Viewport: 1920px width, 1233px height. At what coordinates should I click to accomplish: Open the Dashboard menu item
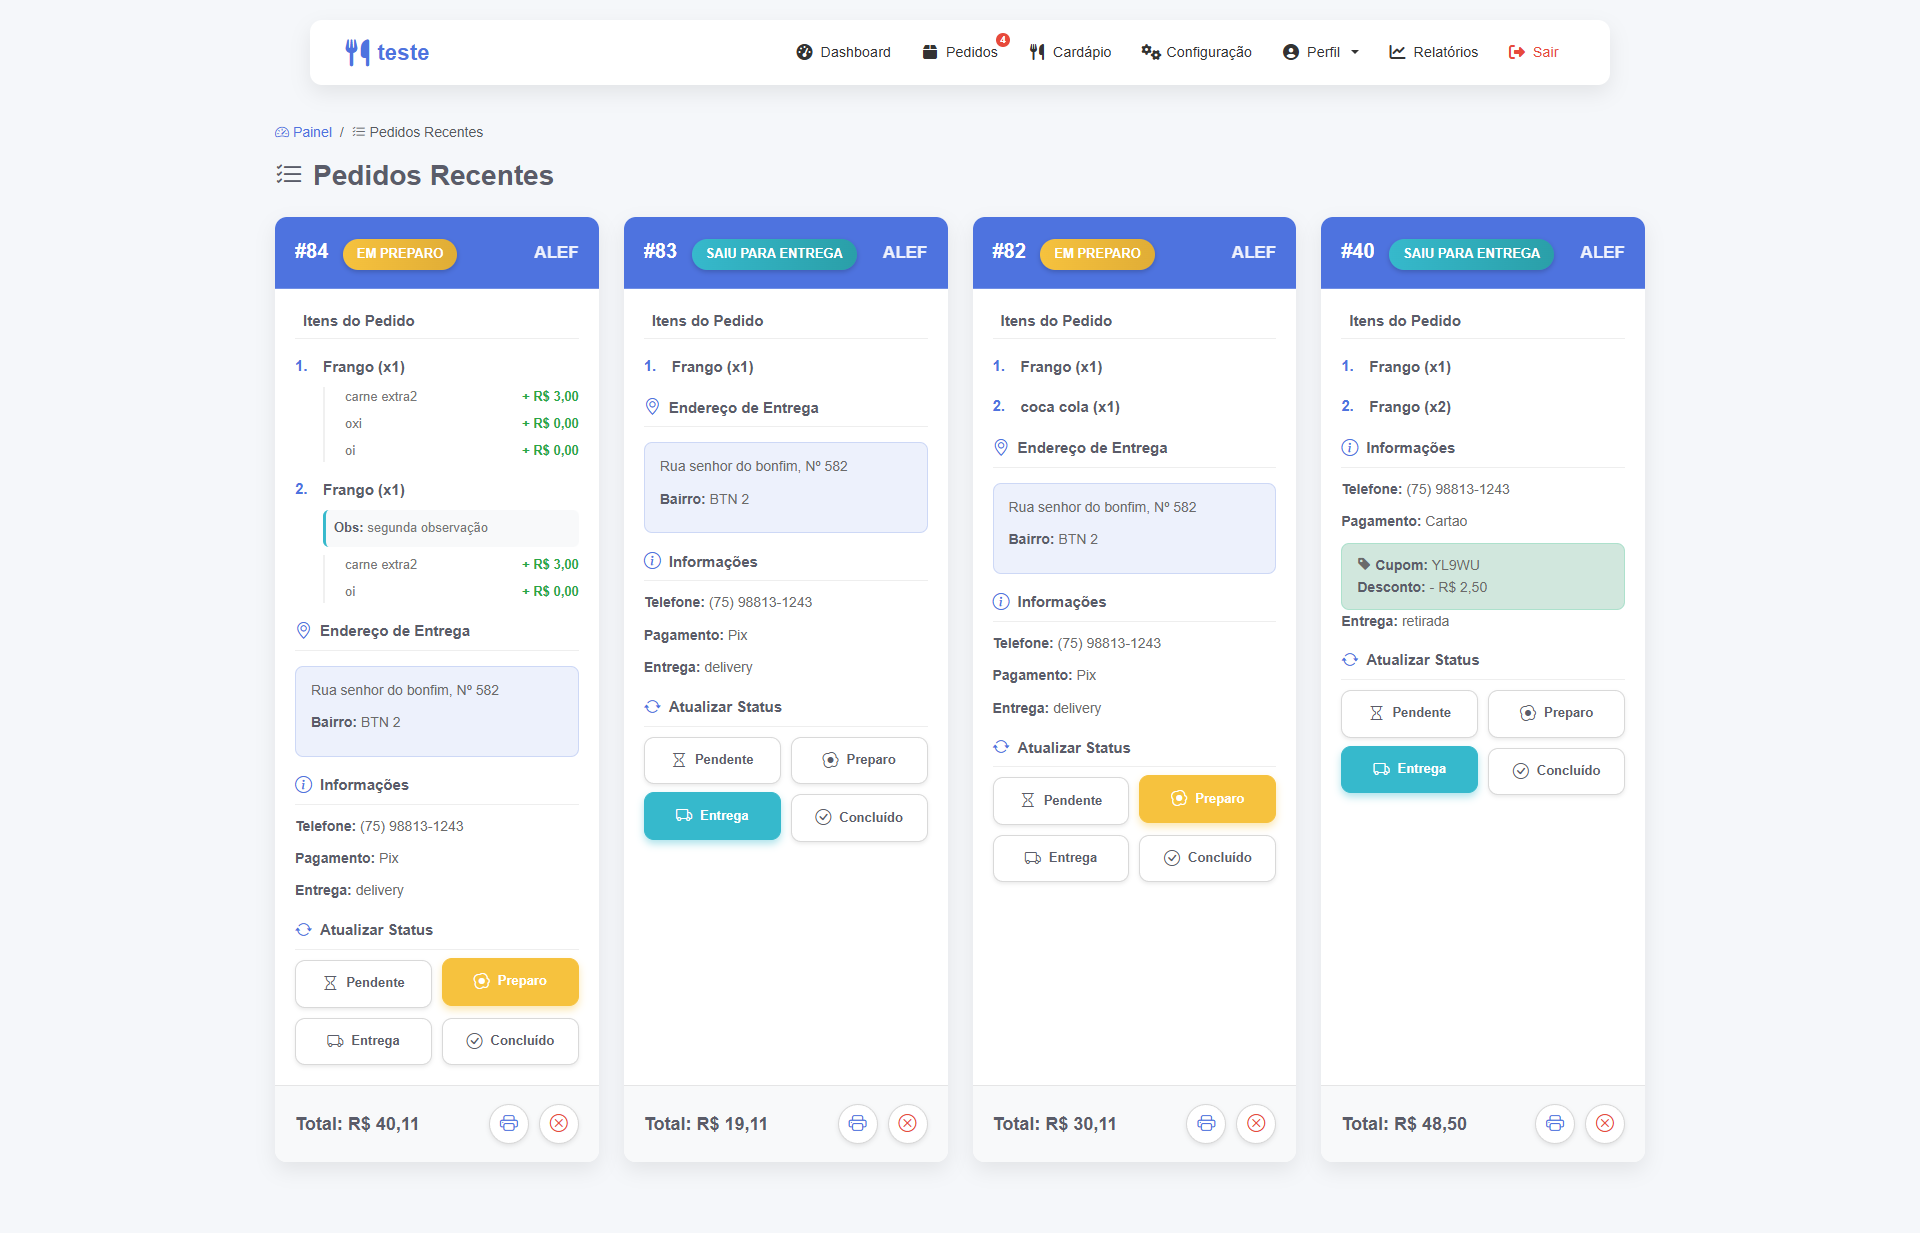click(843, 52)
